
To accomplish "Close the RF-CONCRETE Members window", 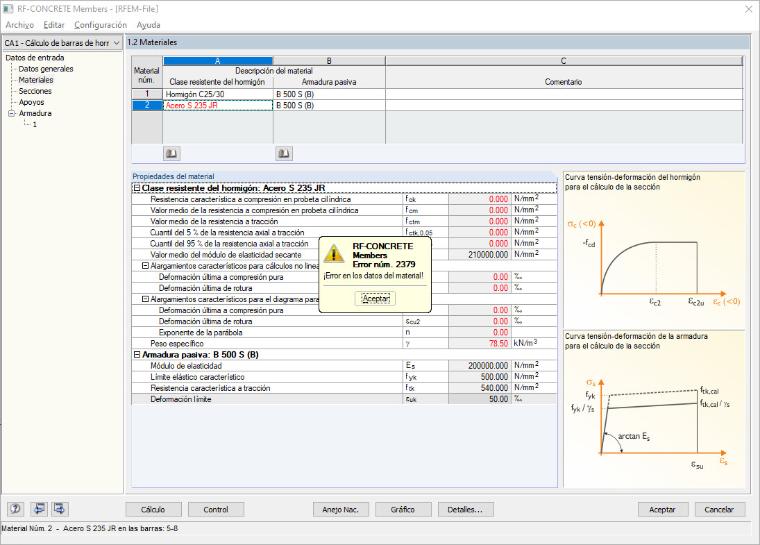I will click(x=748, y=9).
